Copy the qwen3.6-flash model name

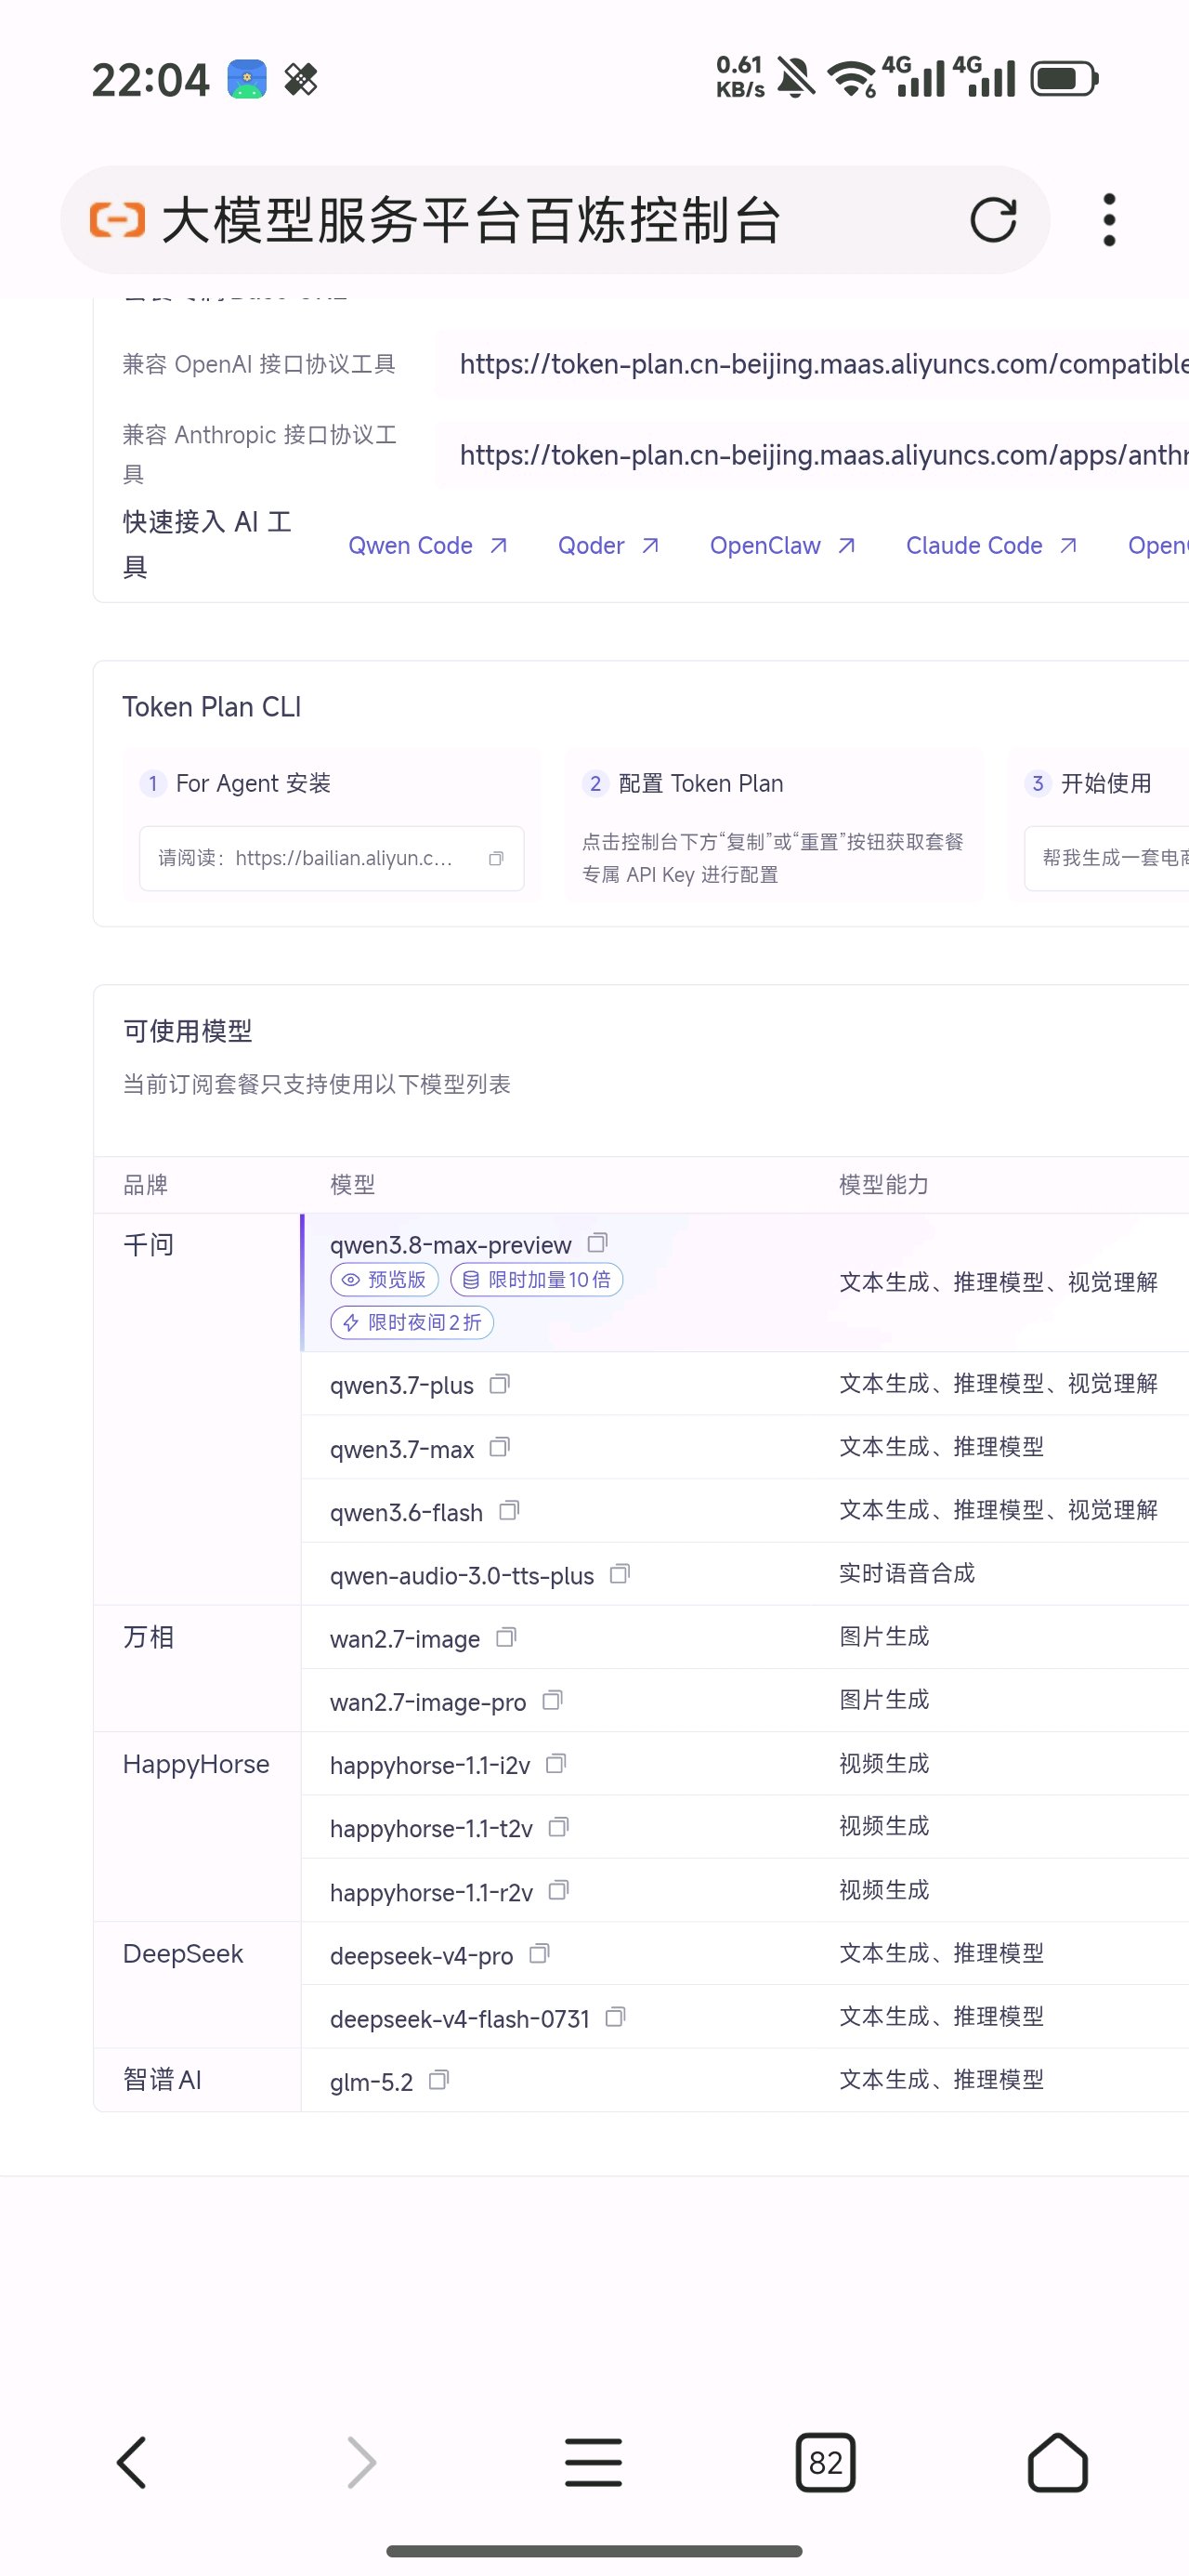(x=509, y=1510)
